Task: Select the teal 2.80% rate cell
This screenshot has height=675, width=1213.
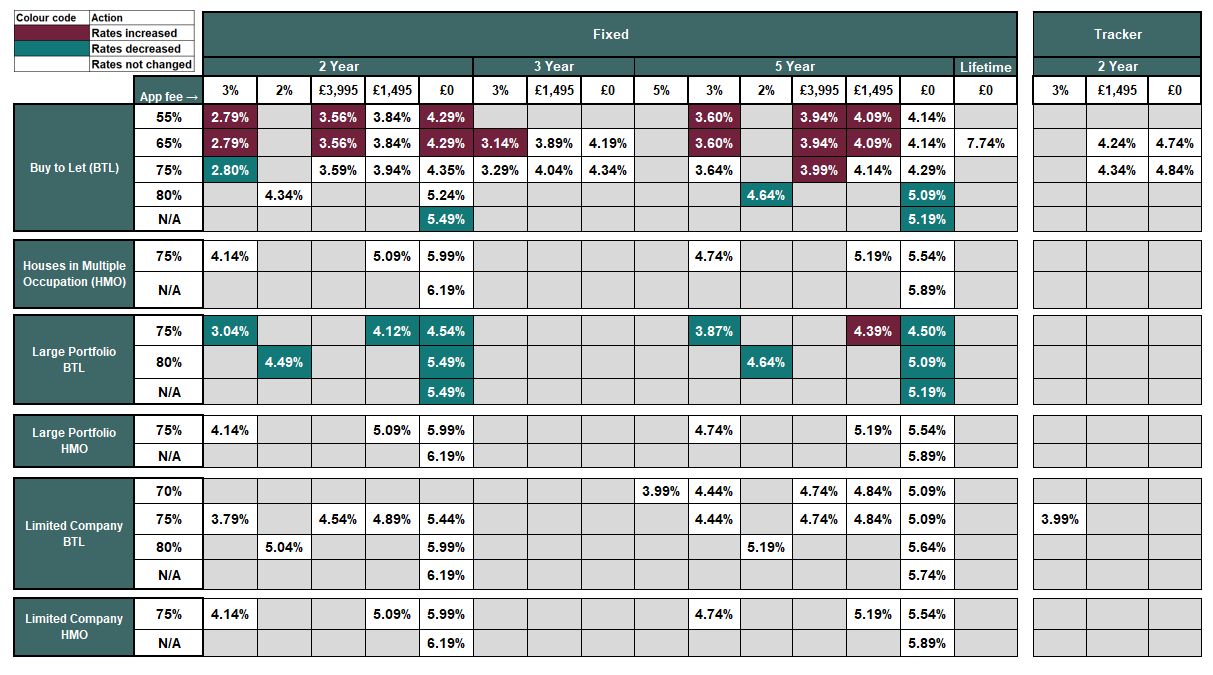Action: pyautogui.click(x=230, y=169)
